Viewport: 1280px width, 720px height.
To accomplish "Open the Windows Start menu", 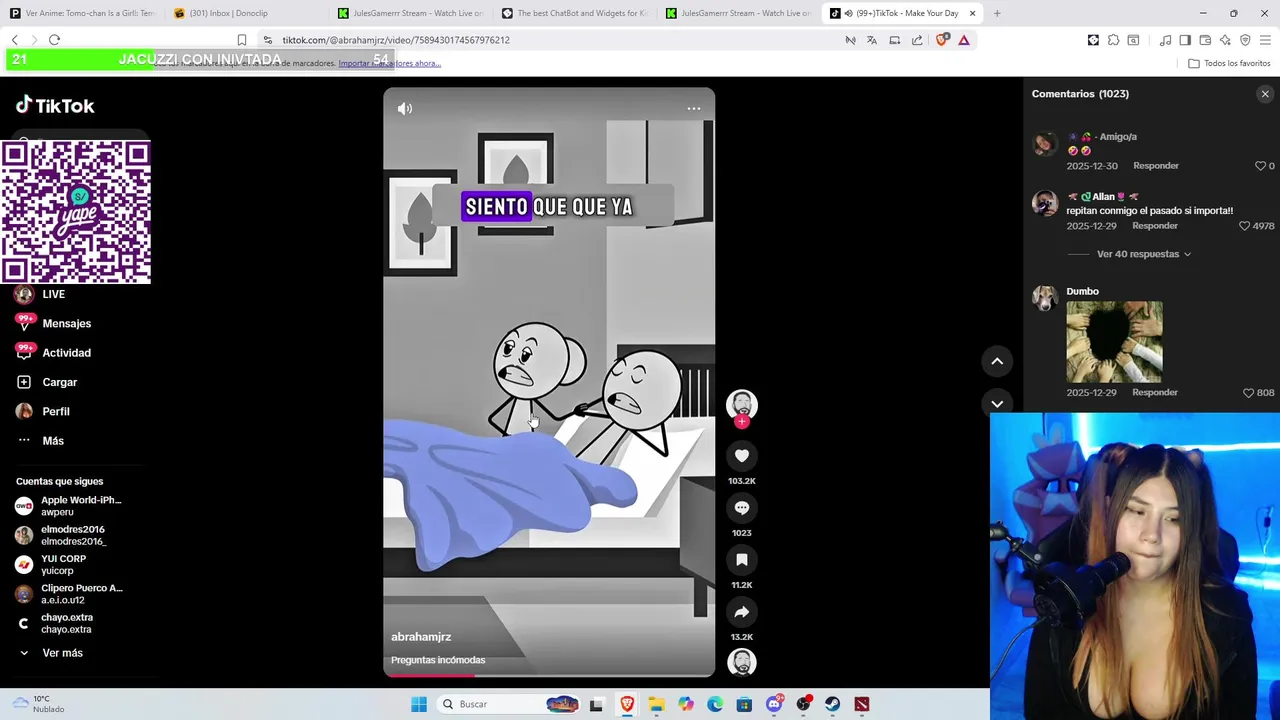I will 419,704.
